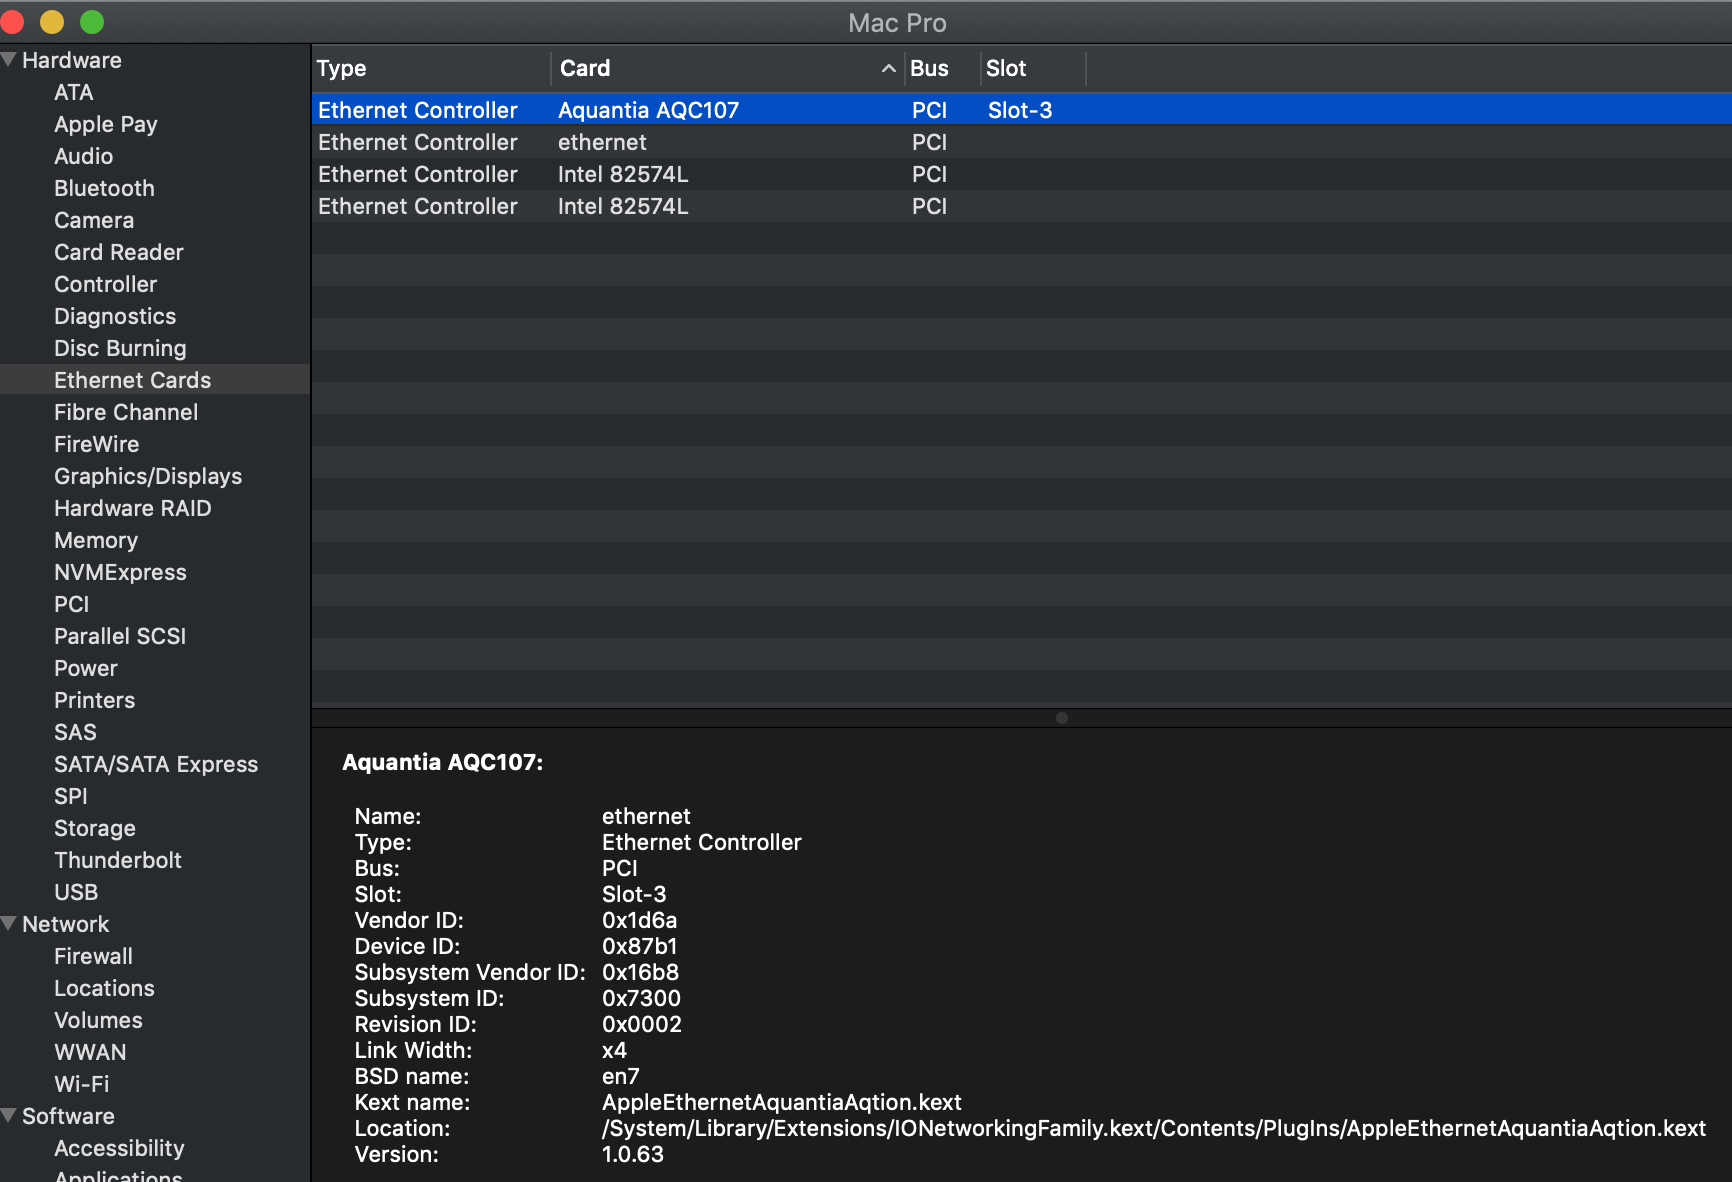
Task: Open Wi-Fi under Network
Action: click(x=82, y=1084)
